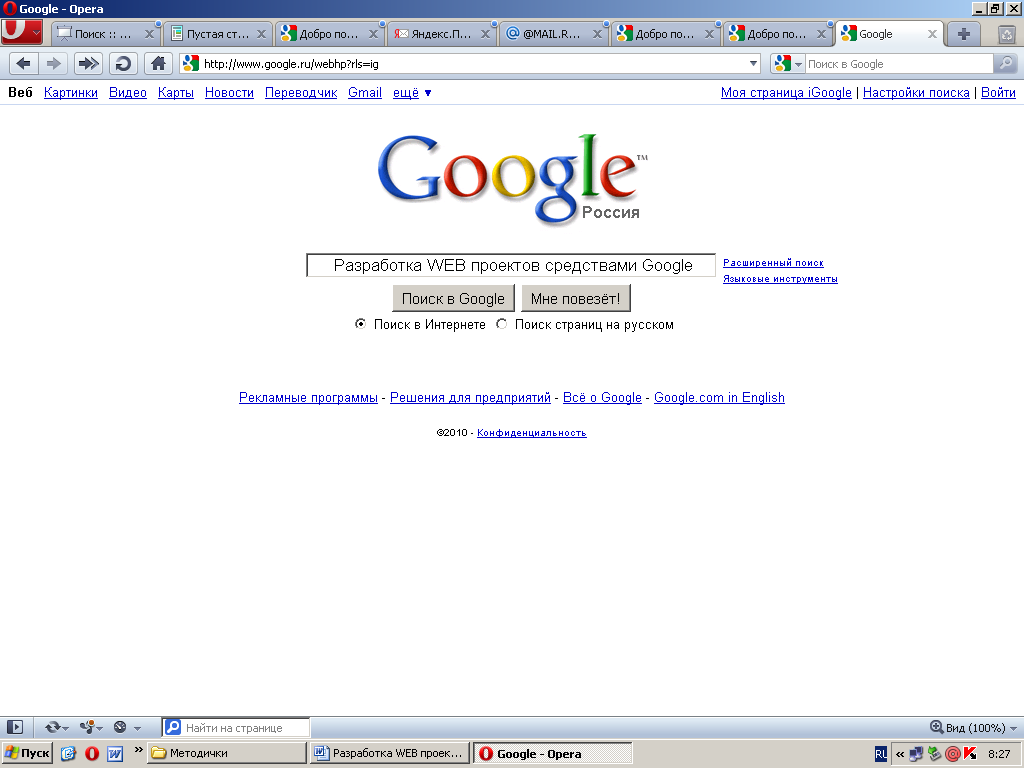Click the Поиск в Google button
The height and width of the screenshot is (768, 1024).
point(453,298)
